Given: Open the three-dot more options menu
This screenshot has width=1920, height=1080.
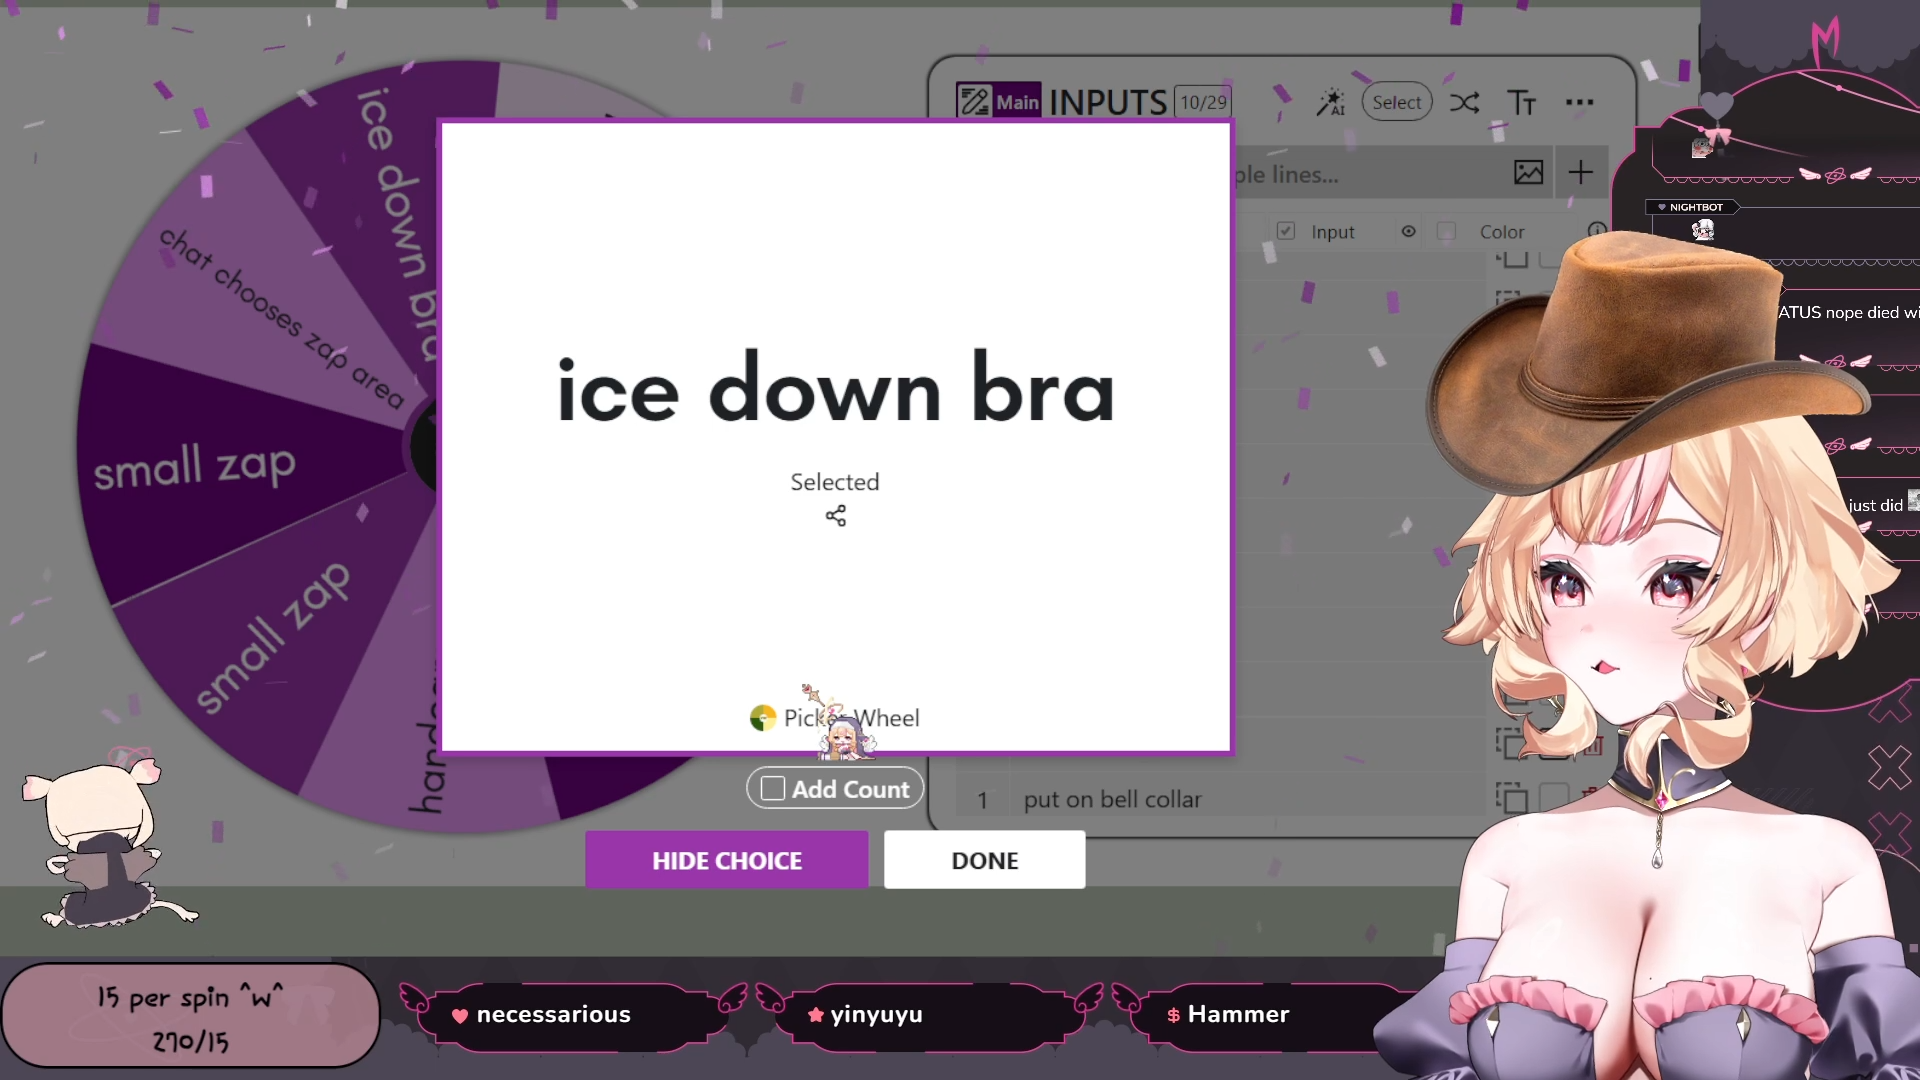Looking at the screenshot, I should pos(1580,102).
